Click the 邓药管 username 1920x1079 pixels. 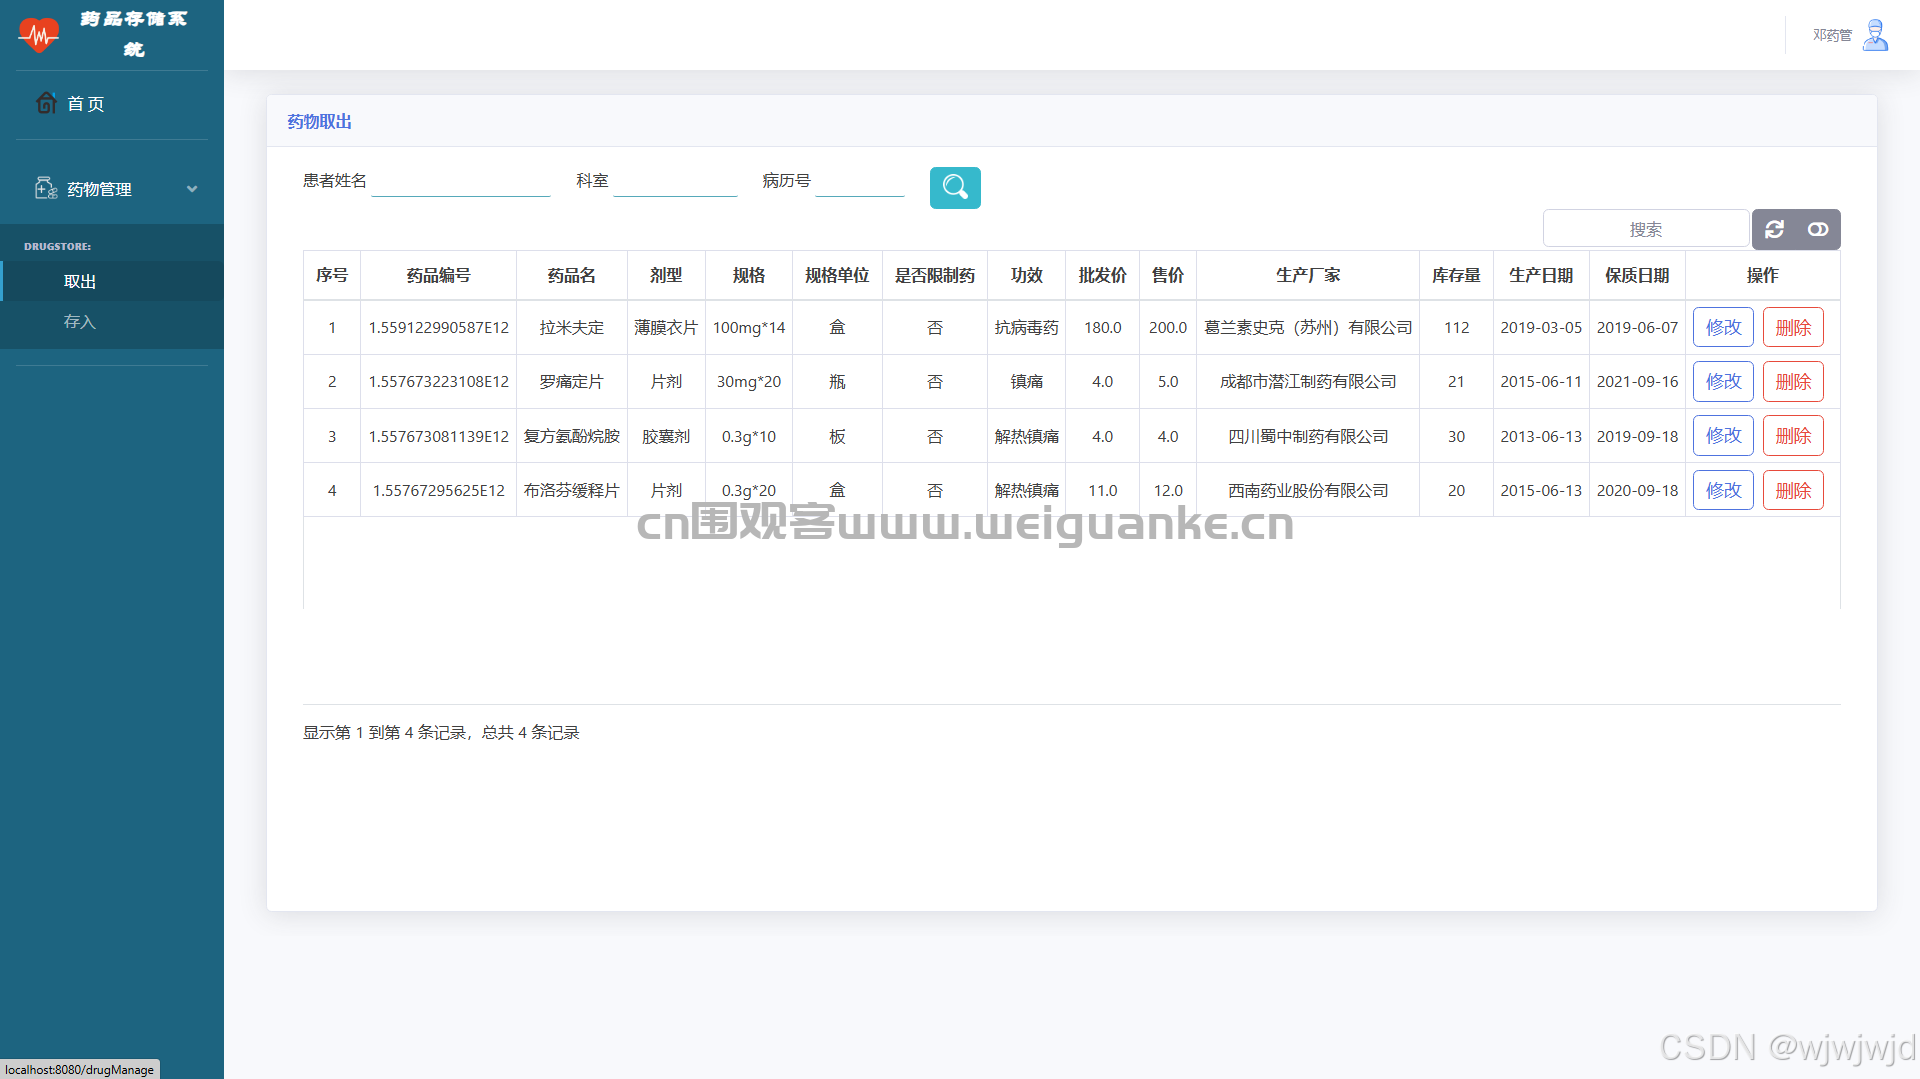(x=1832, y=35)
